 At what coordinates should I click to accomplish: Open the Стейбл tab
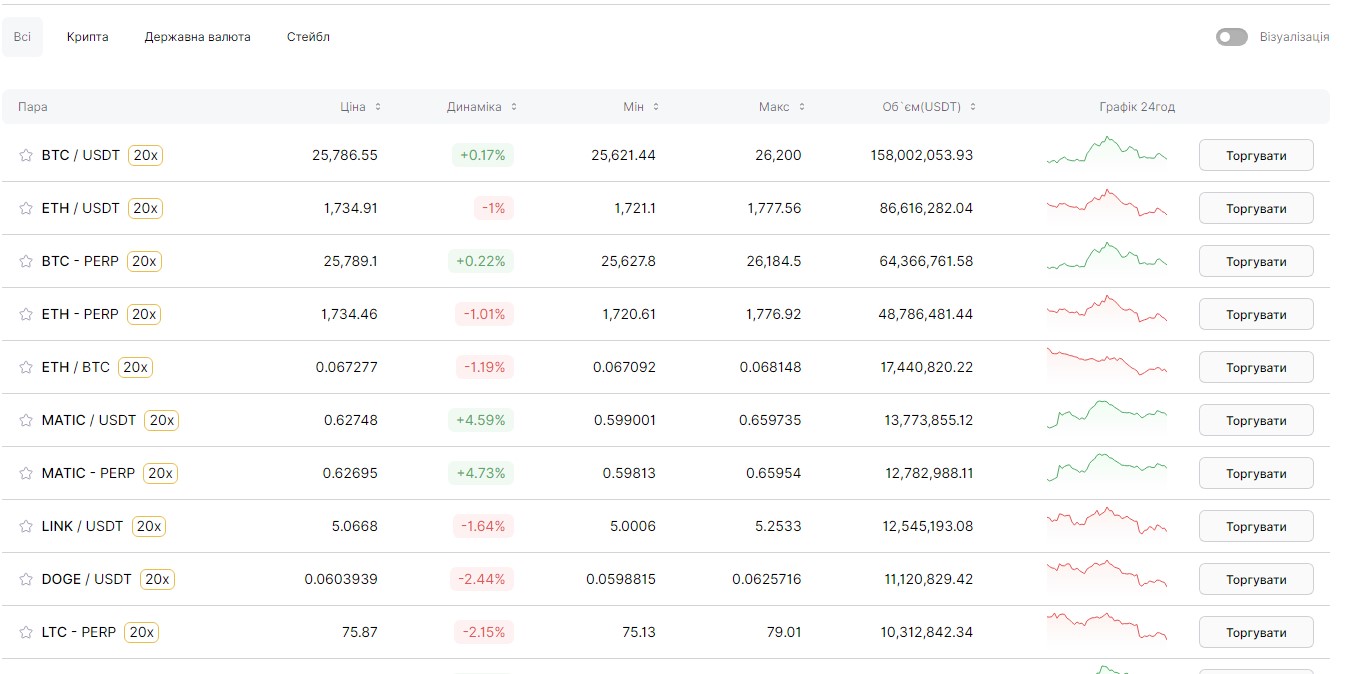(308, 36)
